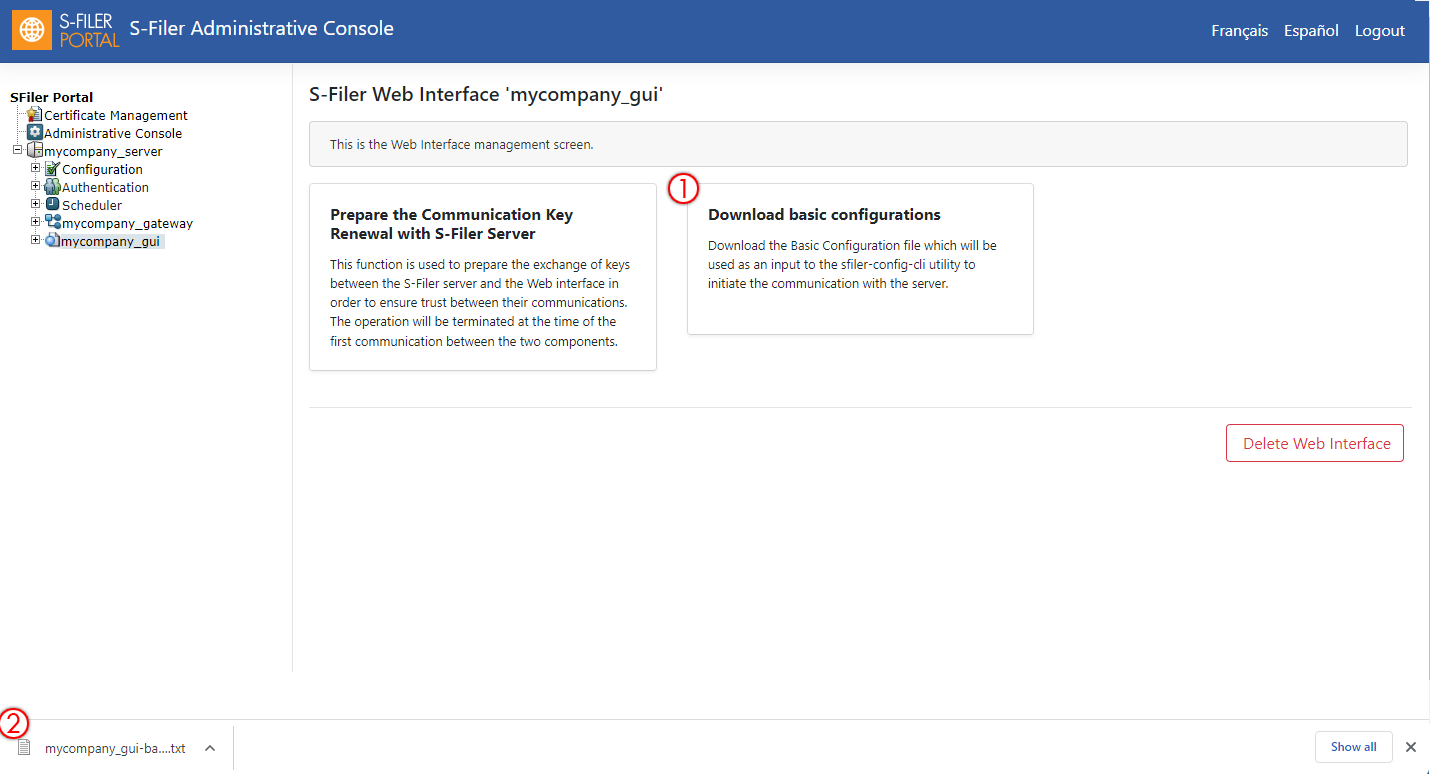This screenshot has height=775, width=1430.
Task: Expand the mycompany_gateway tree node
Action: [36, 222]
